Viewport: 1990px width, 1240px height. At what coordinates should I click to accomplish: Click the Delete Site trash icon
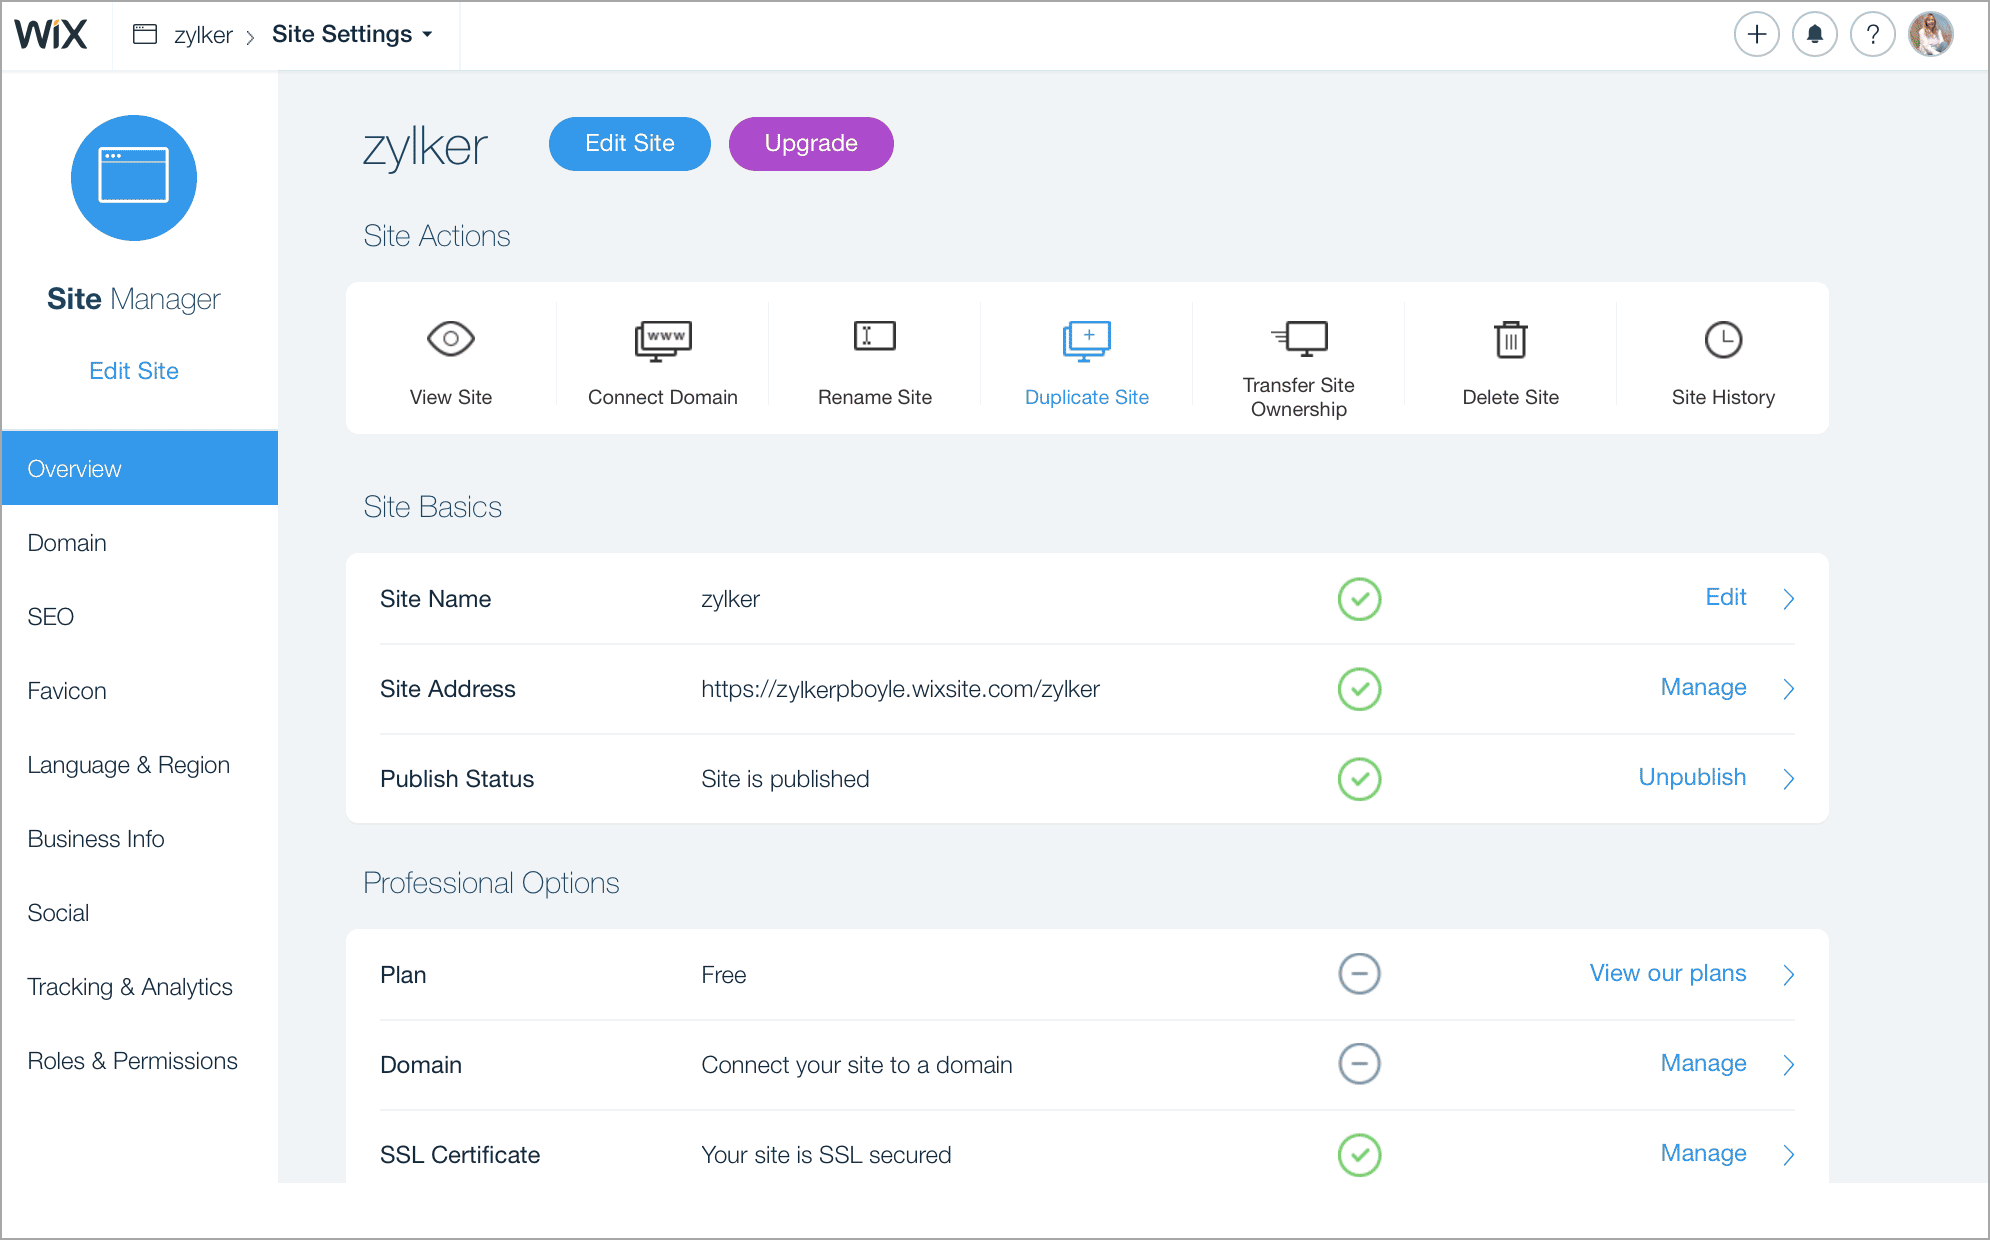1510,340
